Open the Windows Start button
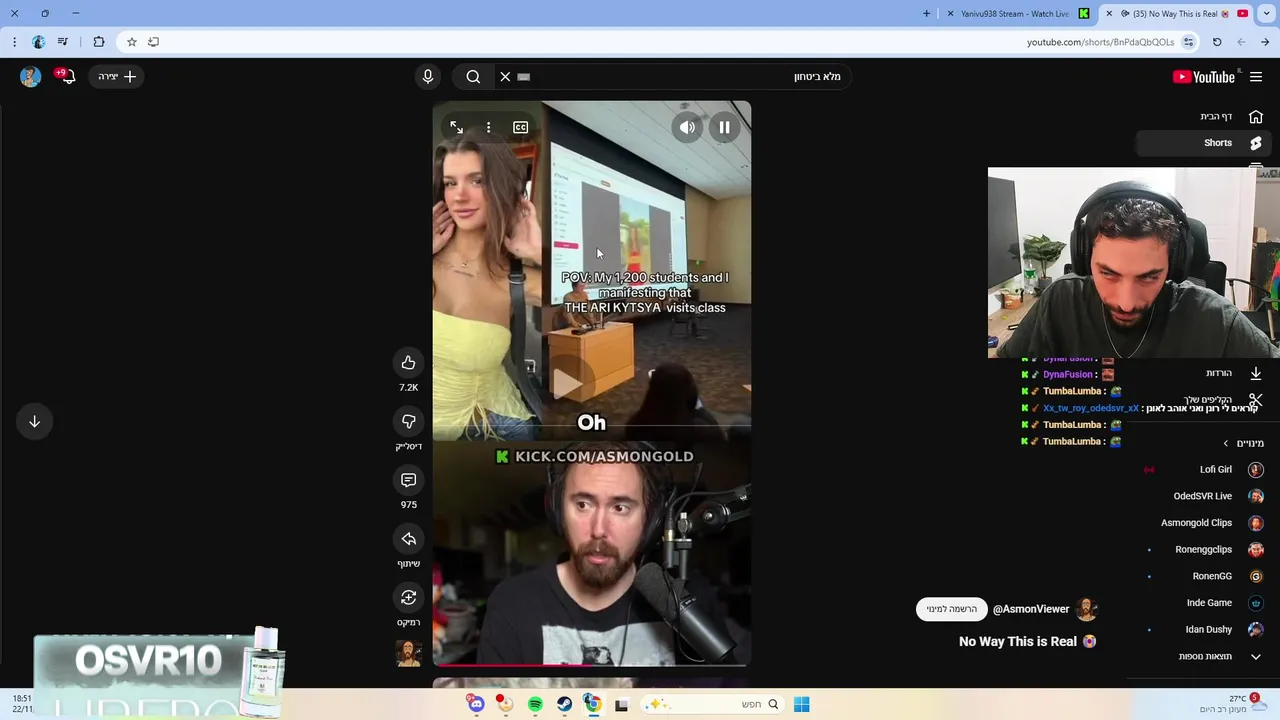1280x720 pixels. (x=801, y=705)
